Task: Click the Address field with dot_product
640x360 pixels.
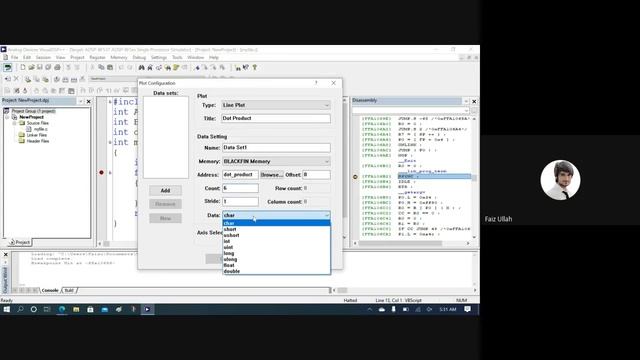Action: click(240, 175)
